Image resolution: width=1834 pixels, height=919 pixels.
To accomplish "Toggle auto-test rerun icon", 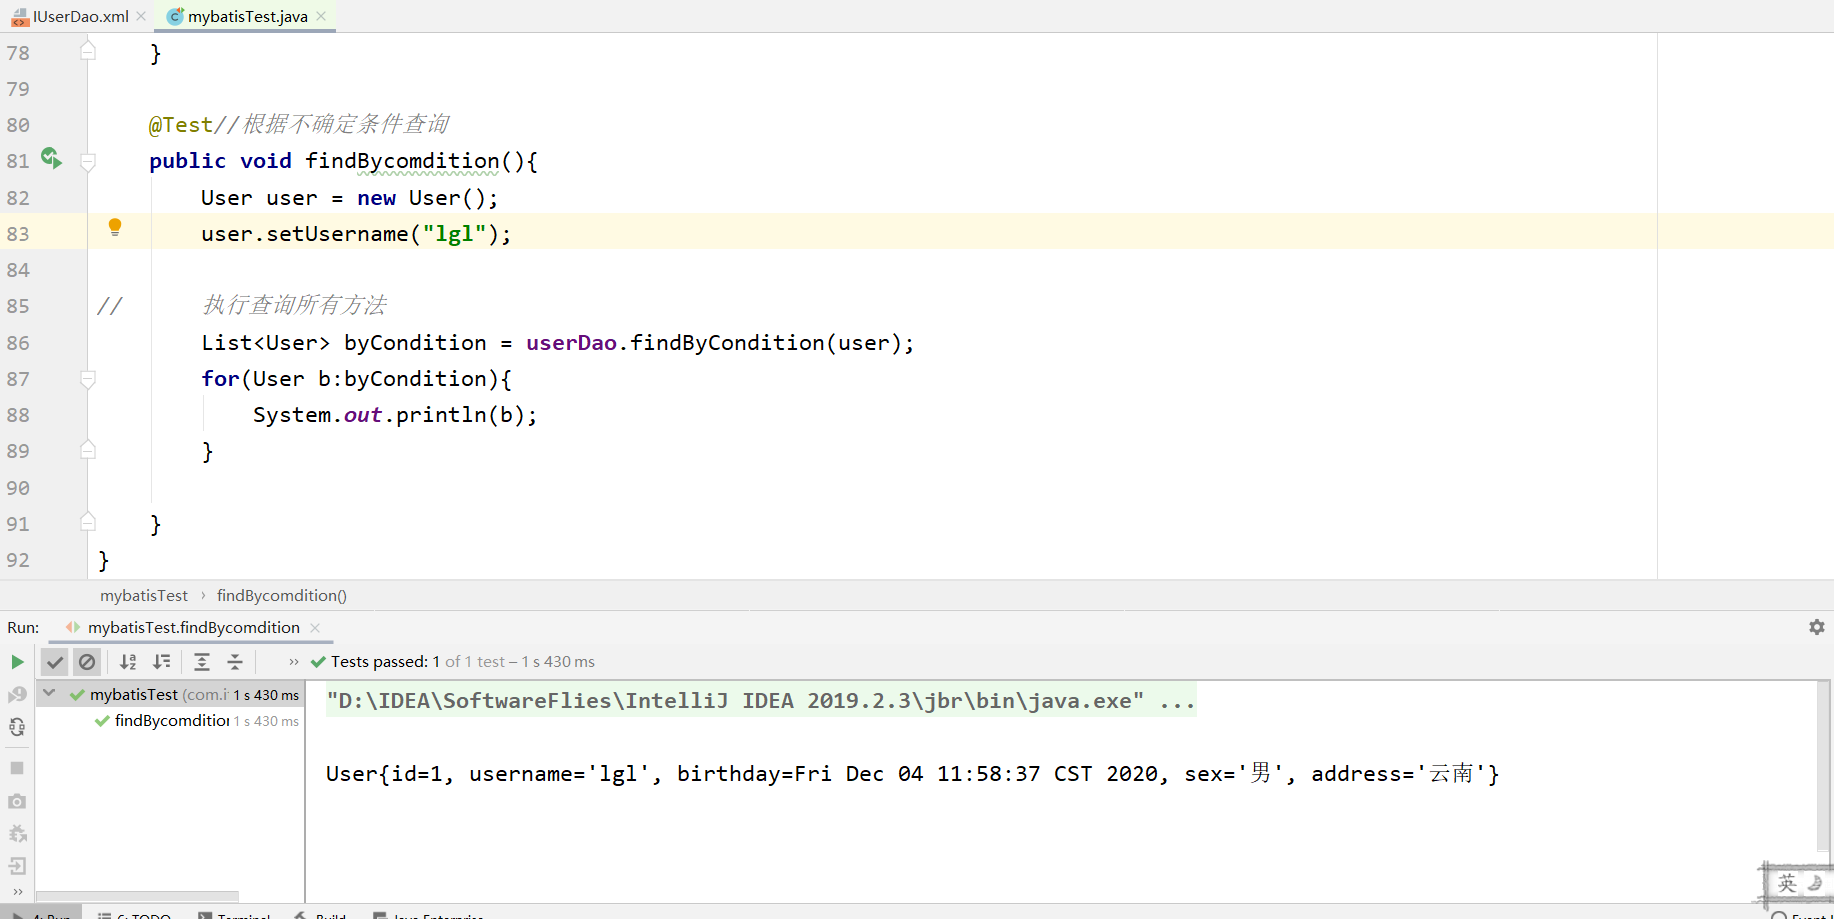I will click(x=17, y=727).
